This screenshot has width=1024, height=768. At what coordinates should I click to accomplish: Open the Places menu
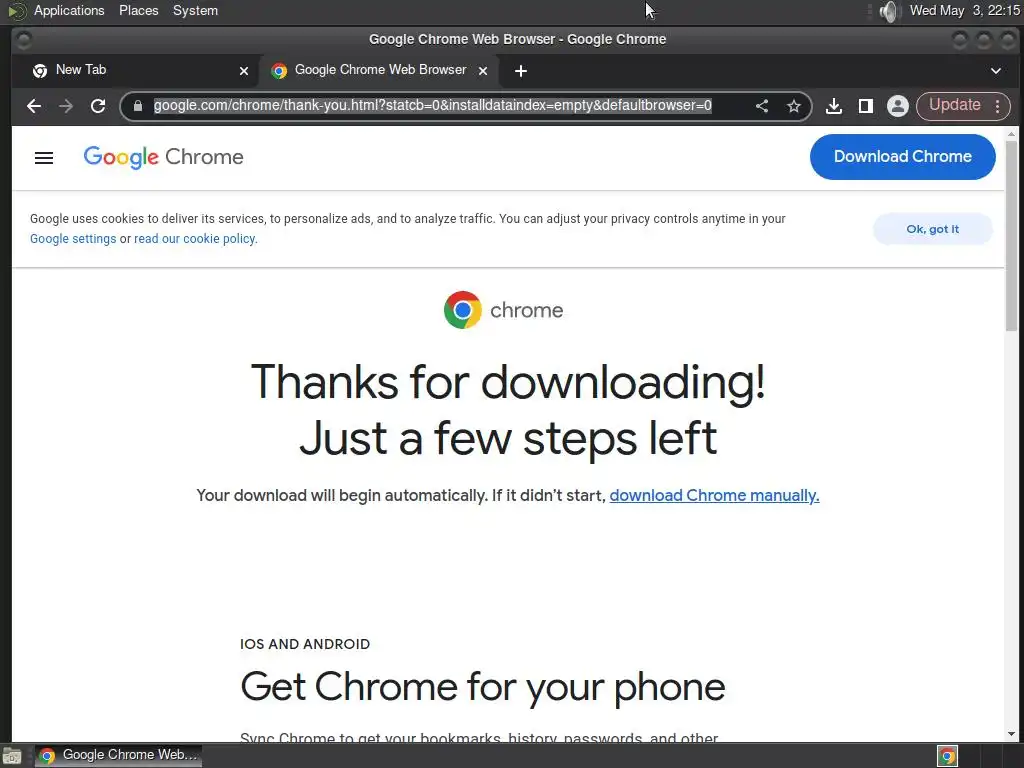click(138, 10)
